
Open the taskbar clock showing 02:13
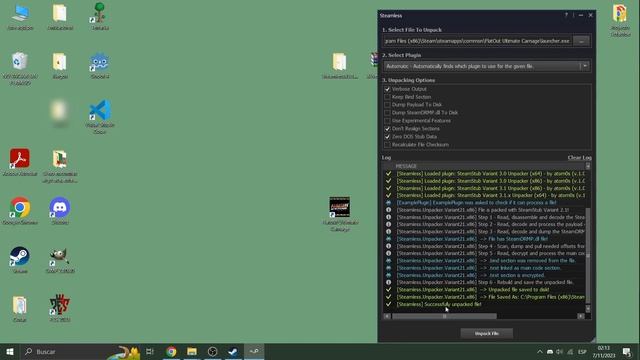[x=604, y=351]
